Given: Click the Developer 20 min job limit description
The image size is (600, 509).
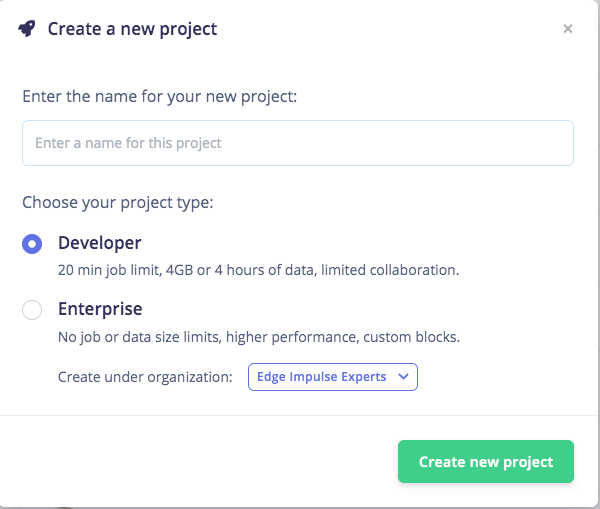Looking at the screenshot, I should [x=258, y=270].
